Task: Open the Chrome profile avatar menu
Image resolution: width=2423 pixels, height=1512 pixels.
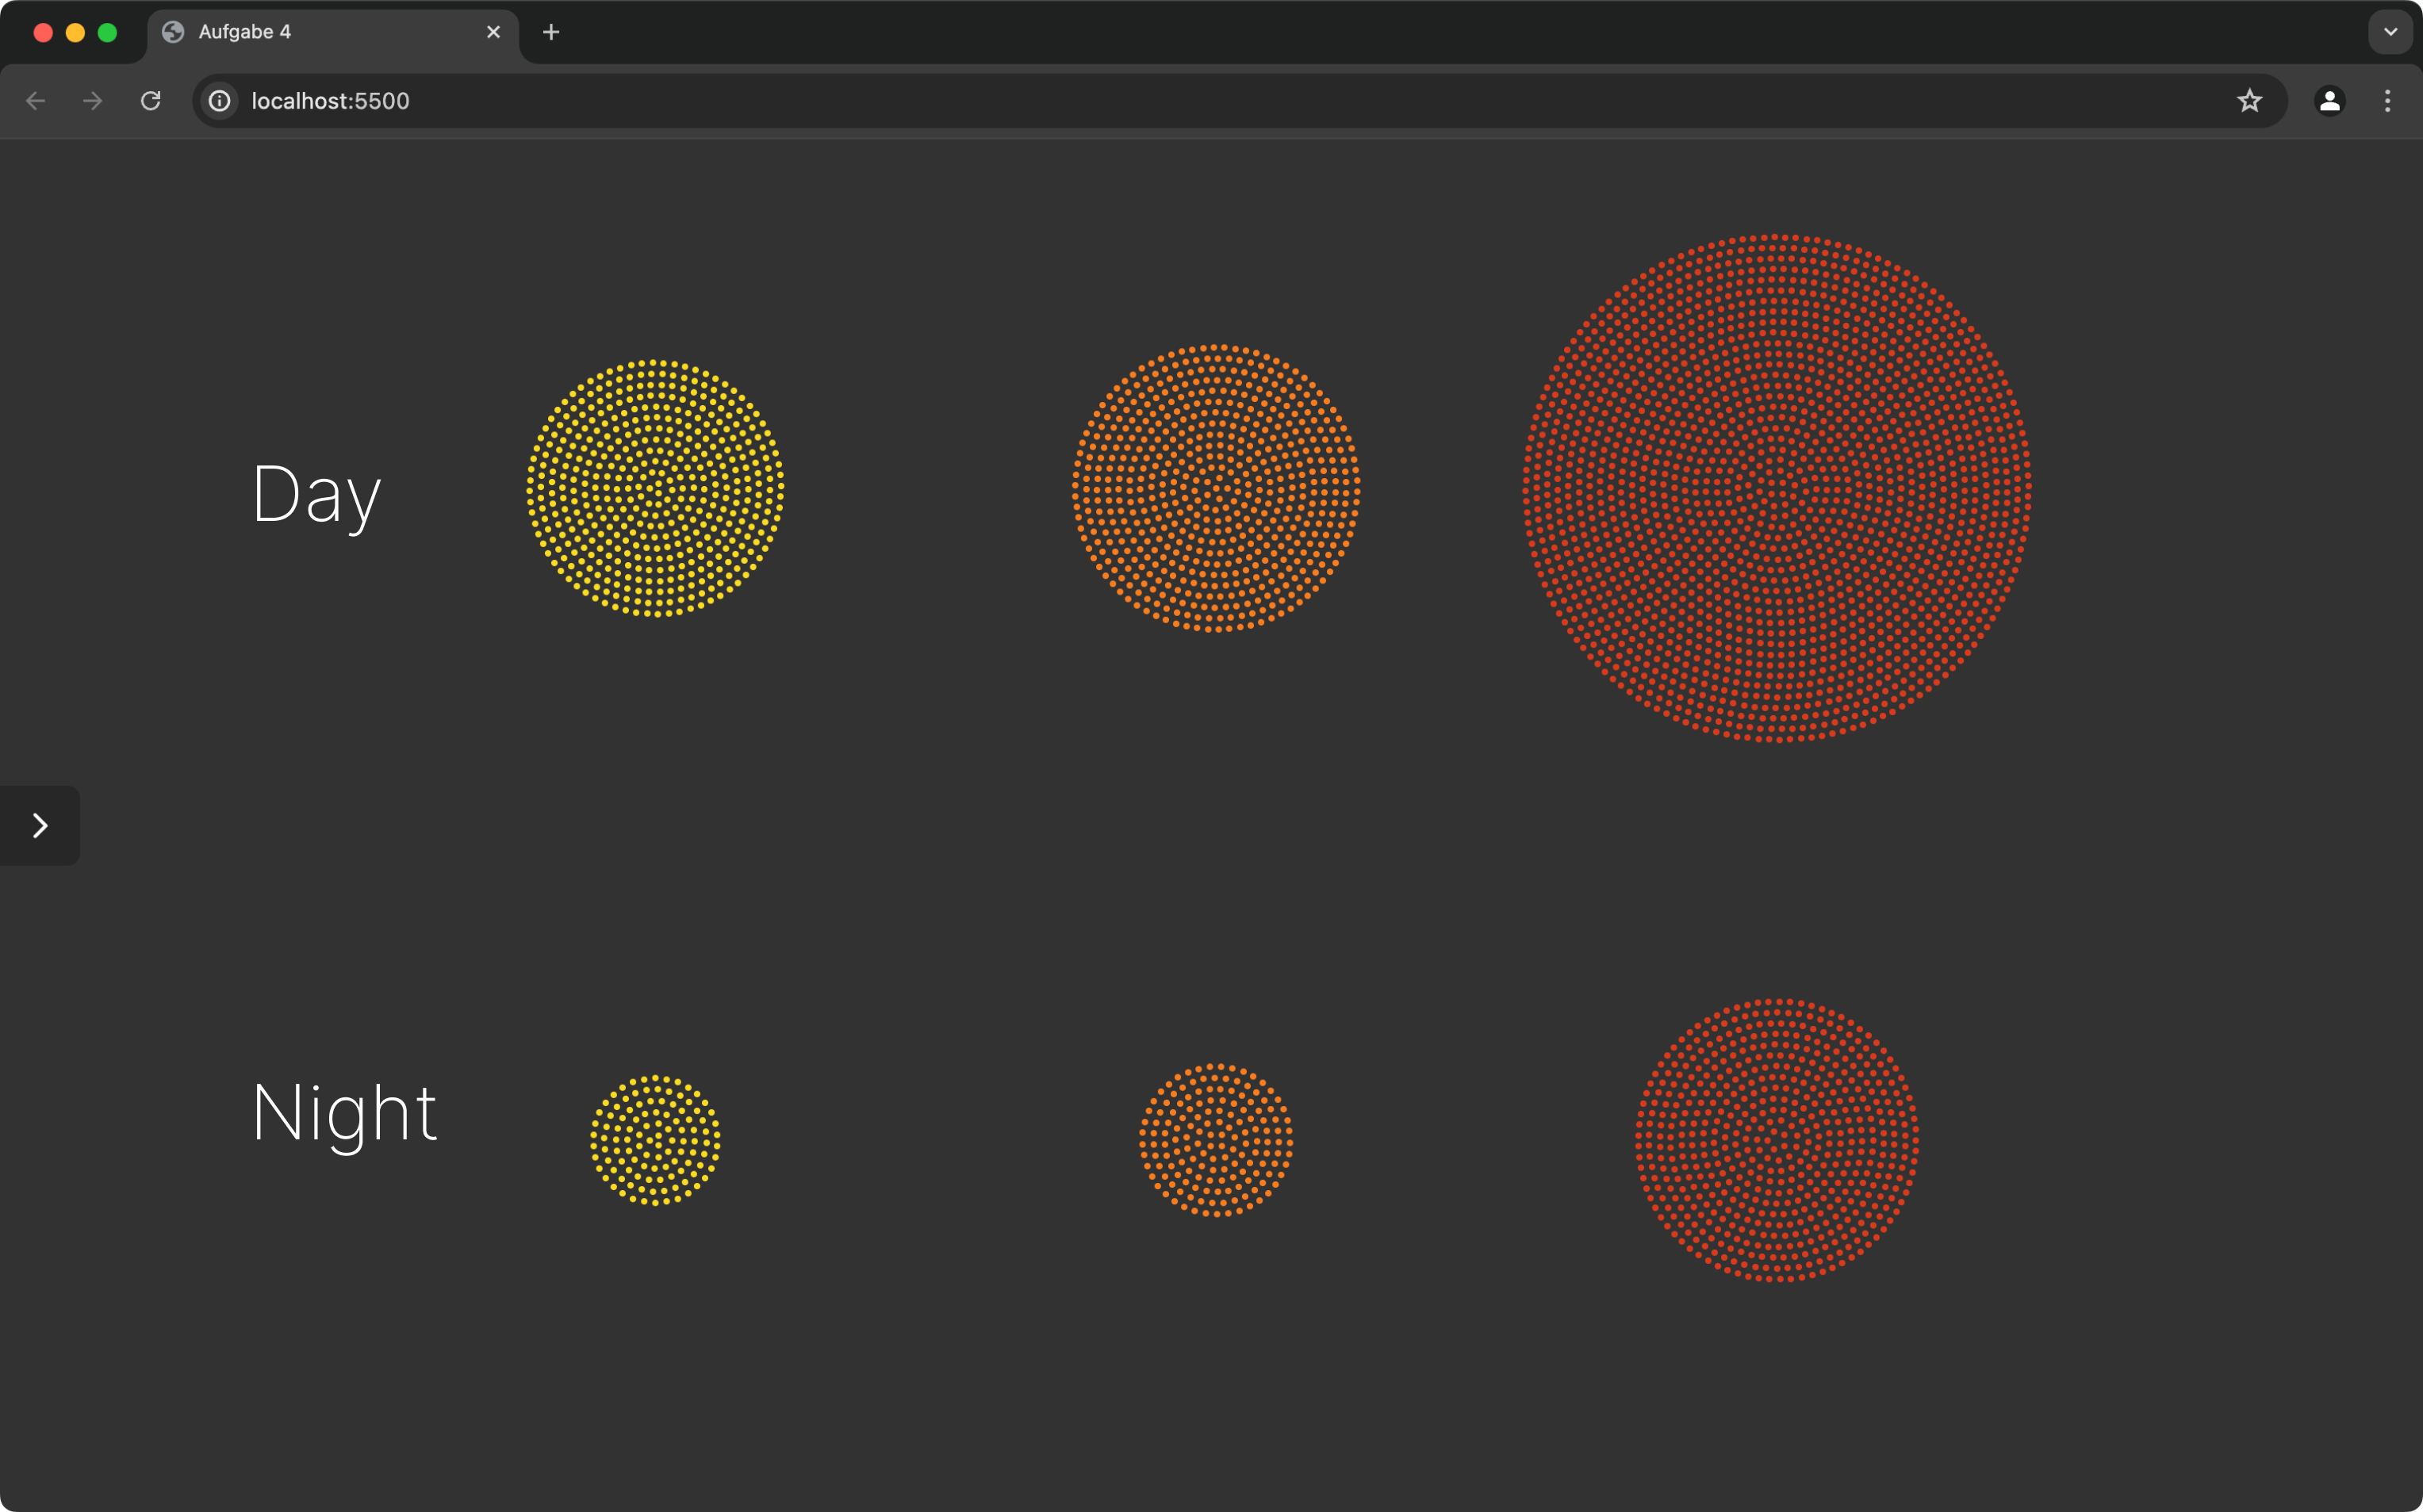Action: pyautogui.click(x=2329, y=101)
